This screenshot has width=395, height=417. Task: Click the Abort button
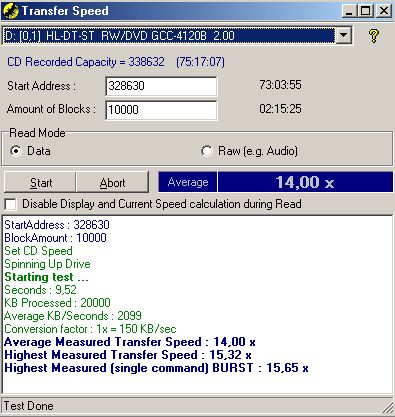click(x=112, y=182)
